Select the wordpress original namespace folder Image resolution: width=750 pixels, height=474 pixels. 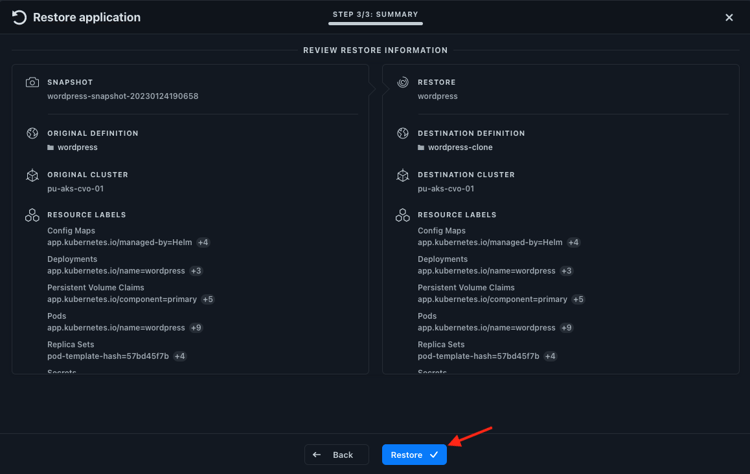[x=77, y=147]
